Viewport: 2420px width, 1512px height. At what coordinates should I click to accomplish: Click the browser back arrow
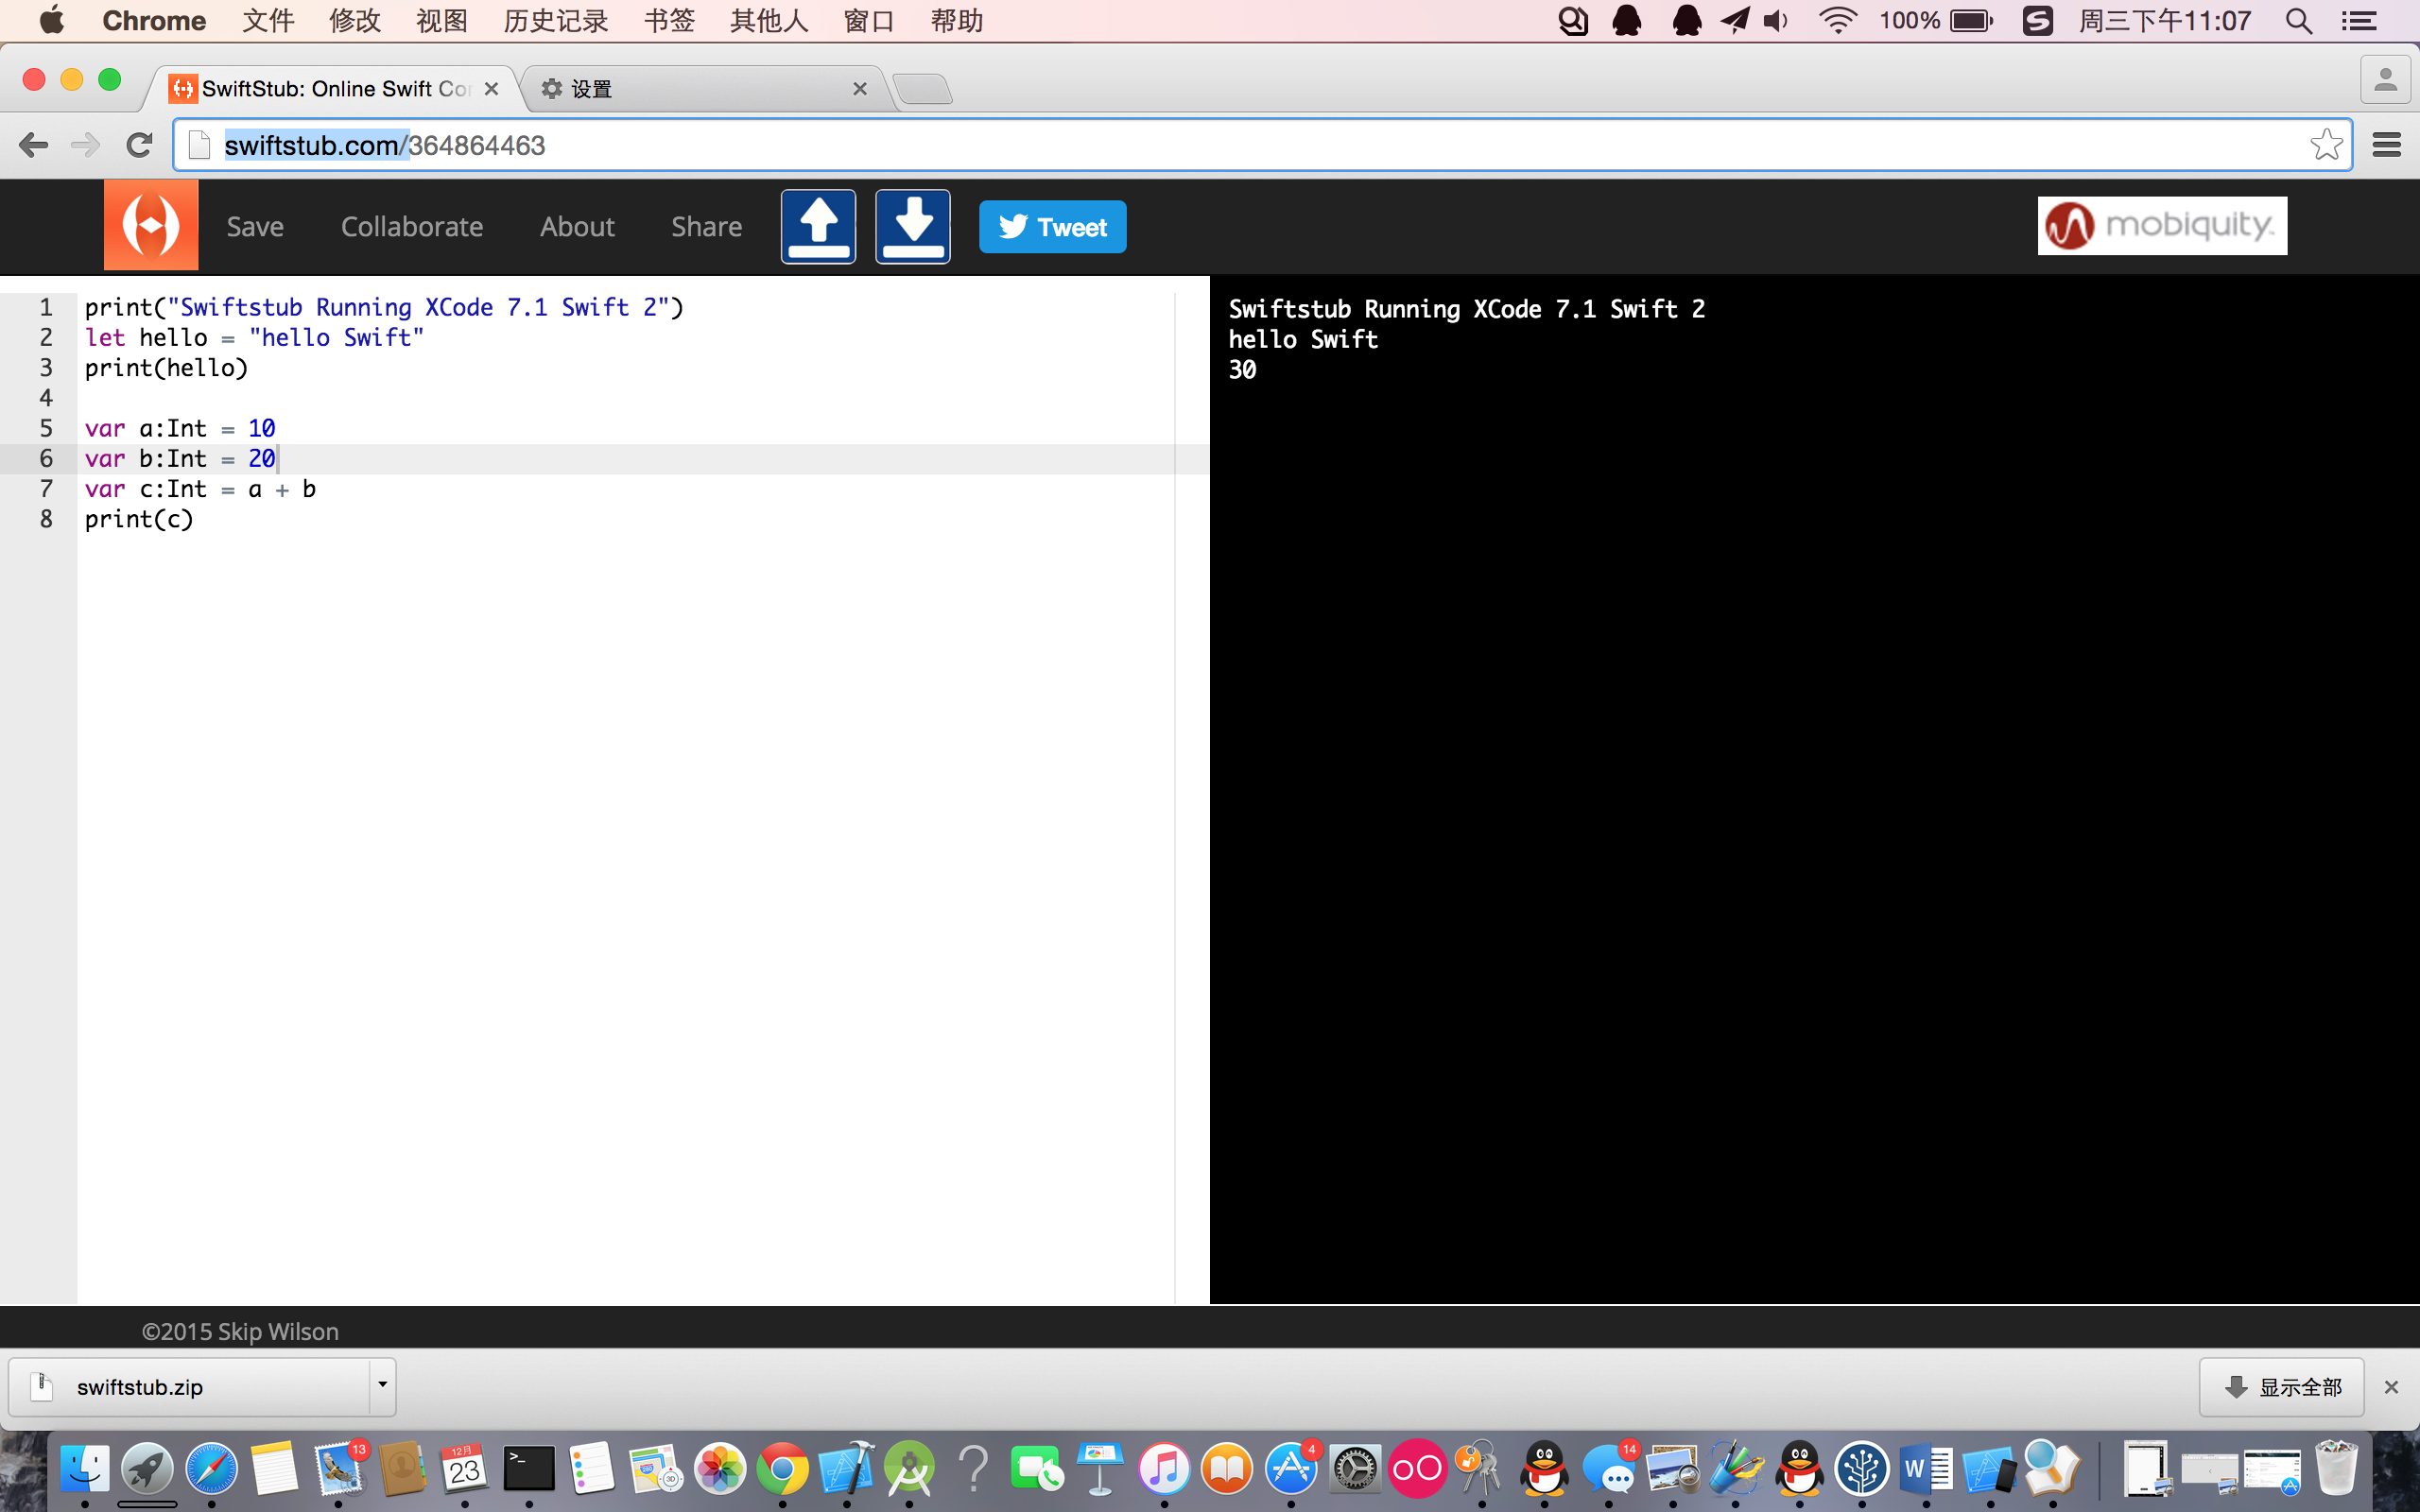pyautogui.click(x=33, y=145)
